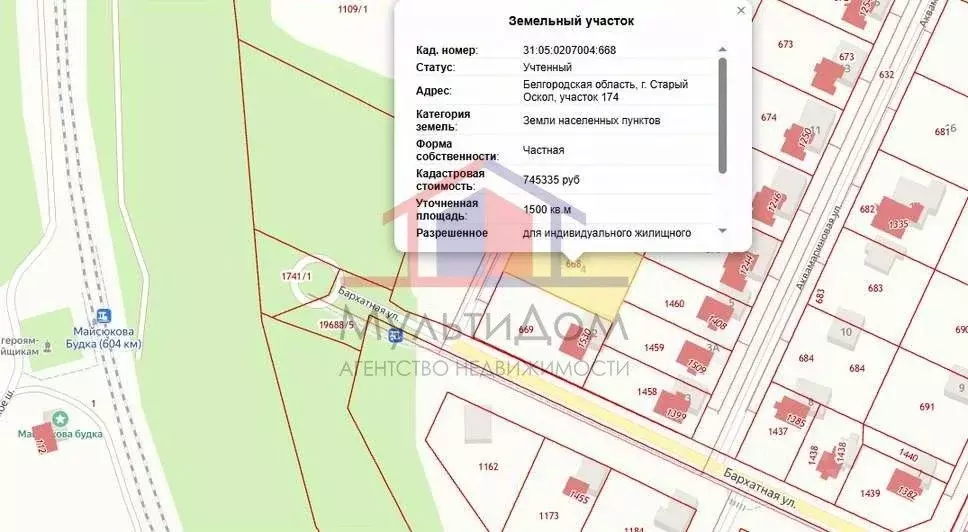
Task: Select parcel 1437 on the map
Action: 778,431
